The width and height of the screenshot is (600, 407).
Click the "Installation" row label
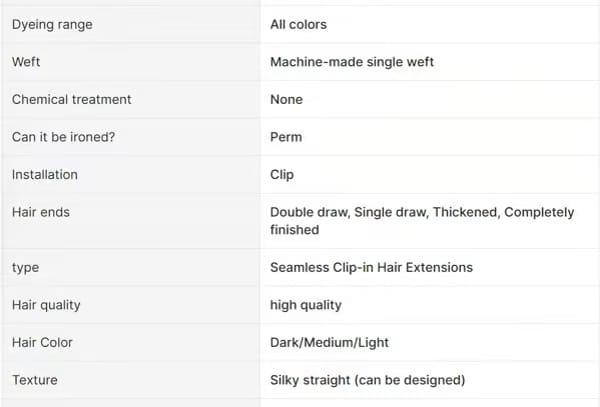[45, 175]
